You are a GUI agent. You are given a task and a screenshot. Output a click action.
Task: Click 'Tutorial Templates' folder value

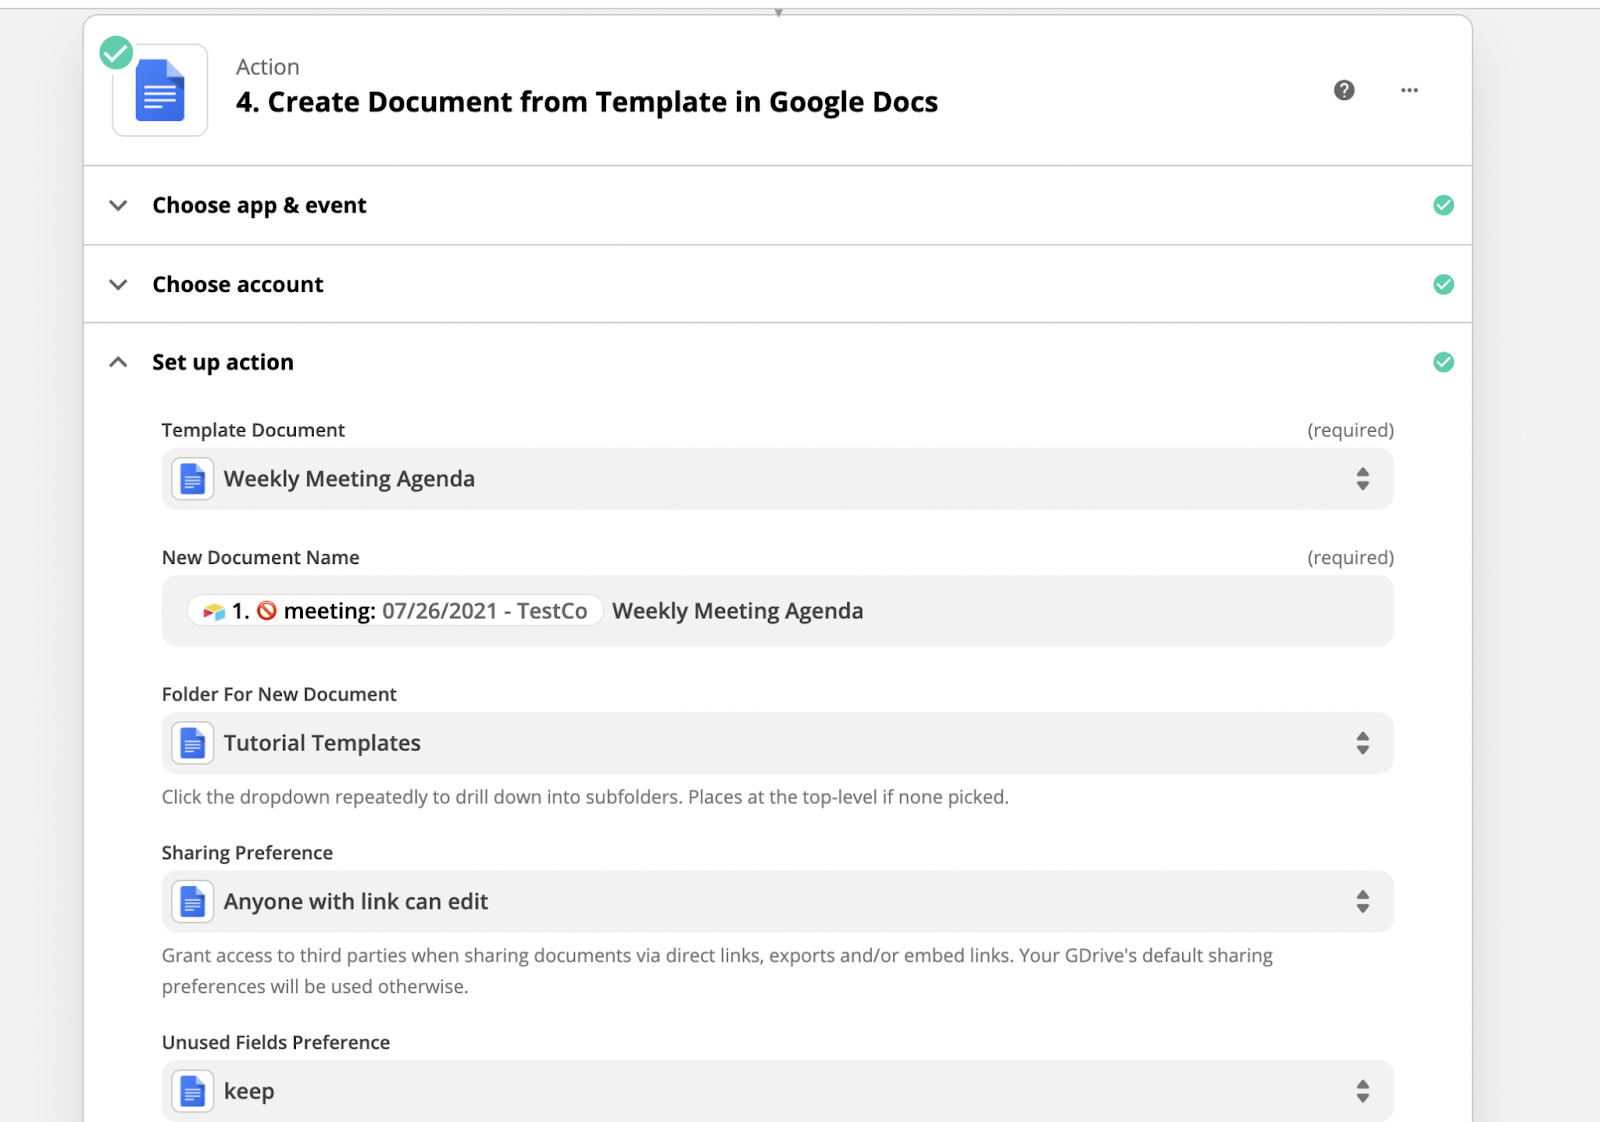tap(322, 743)
